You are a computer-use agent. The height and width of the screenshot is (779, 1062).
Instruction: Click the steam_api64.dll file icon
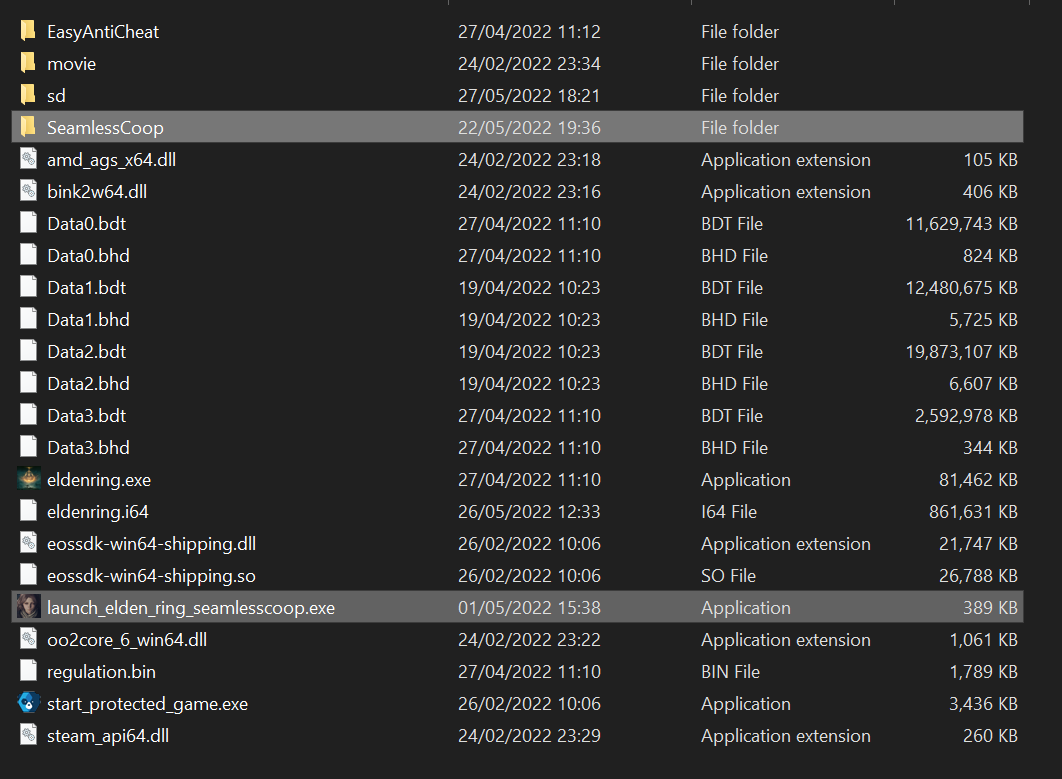(28, 736)
